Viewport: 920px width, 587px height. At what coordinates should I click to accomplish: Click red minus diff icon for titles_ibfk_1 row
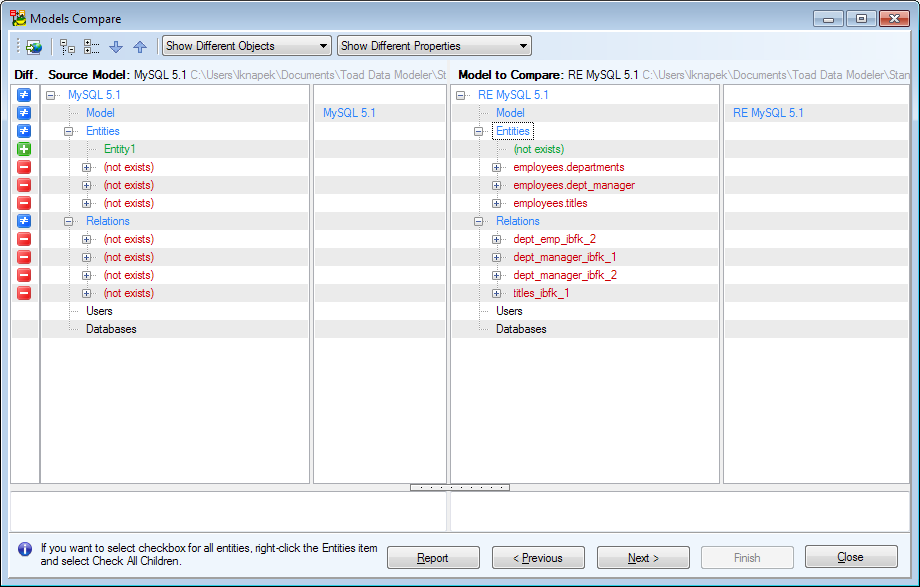[24, 293]
